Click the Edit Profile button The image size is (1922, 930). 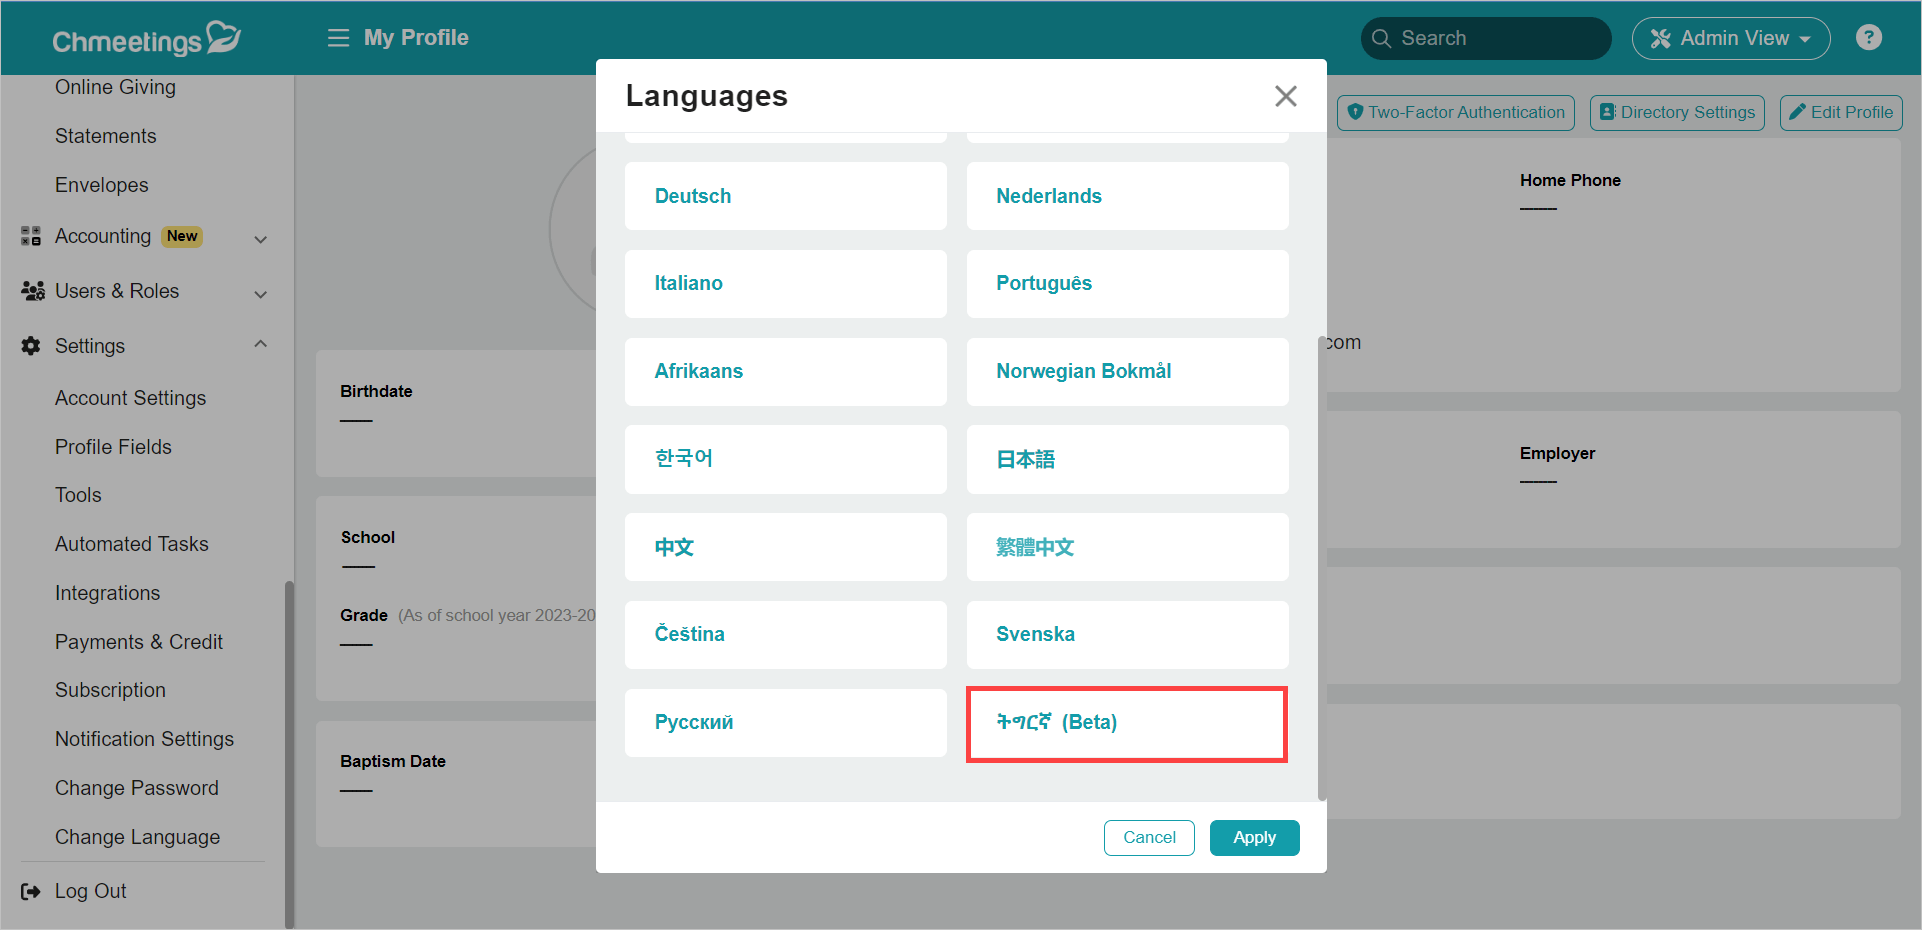click(x=1841, y=112)
